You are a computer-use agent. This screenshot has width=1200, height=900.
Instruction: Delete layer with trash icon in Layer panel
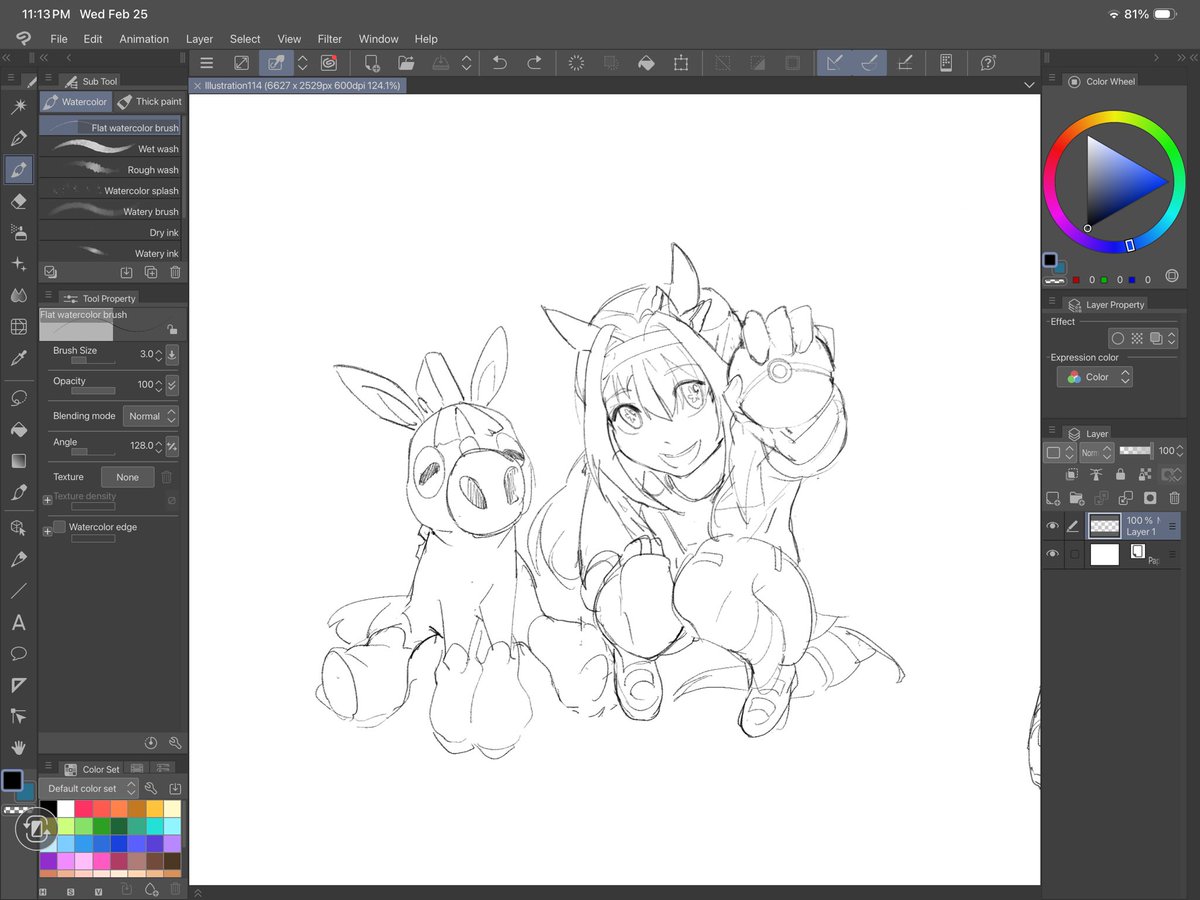coord(1174,497)
